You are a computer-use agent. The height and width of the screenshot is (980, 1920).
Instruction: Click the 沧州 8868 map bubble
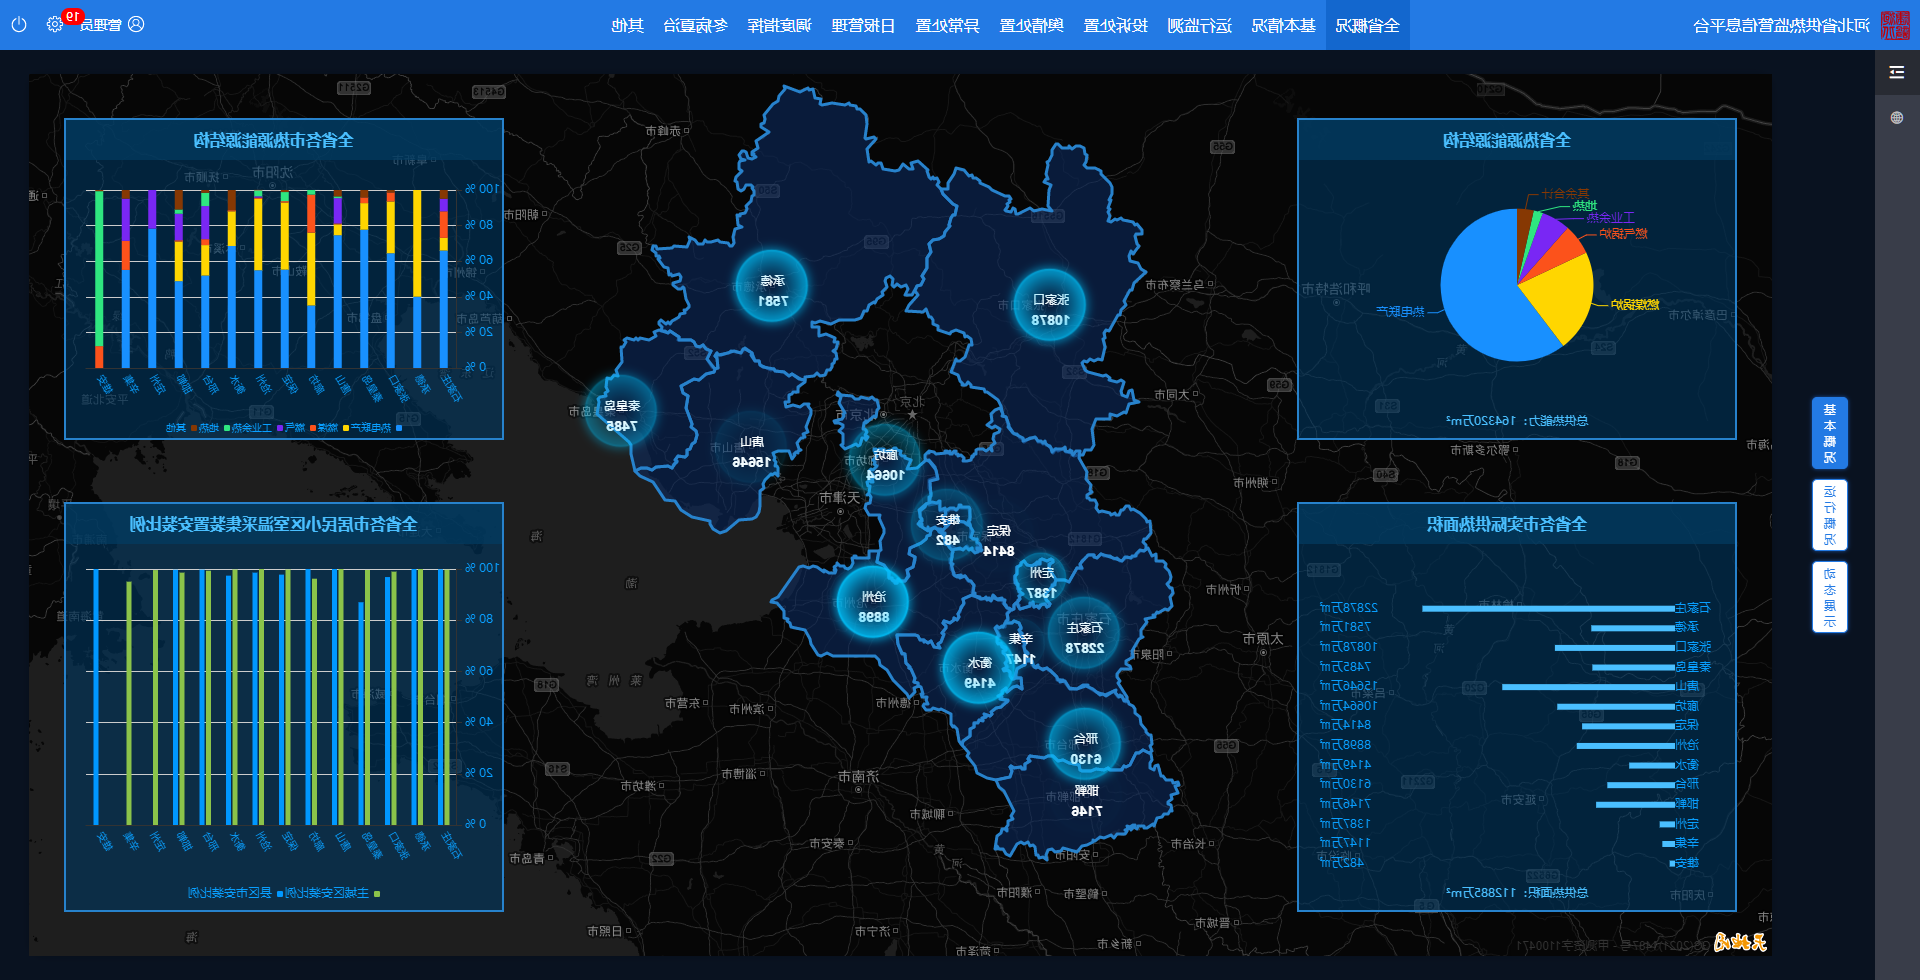point(873,603)
